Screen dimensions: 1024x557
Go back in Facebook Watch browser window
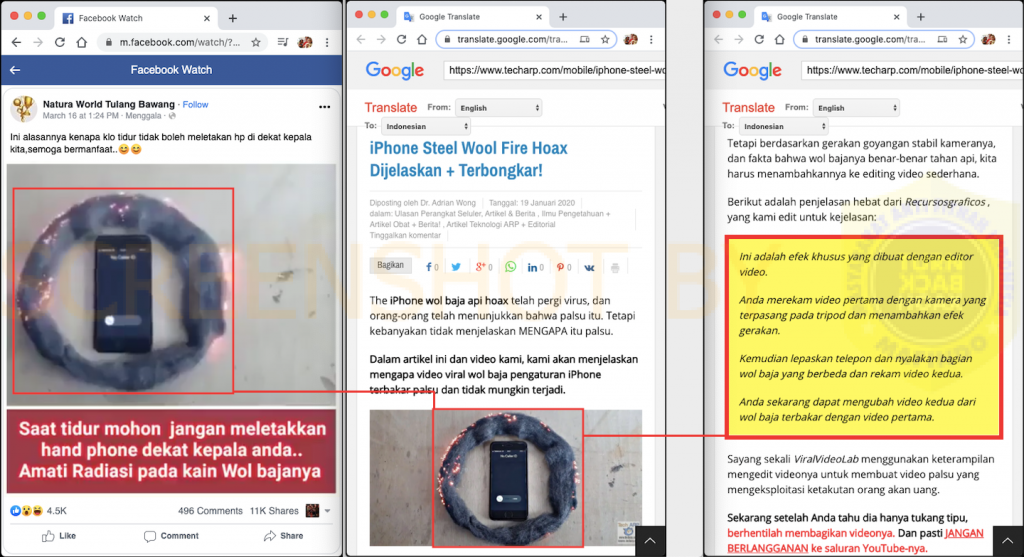(16, 42)
